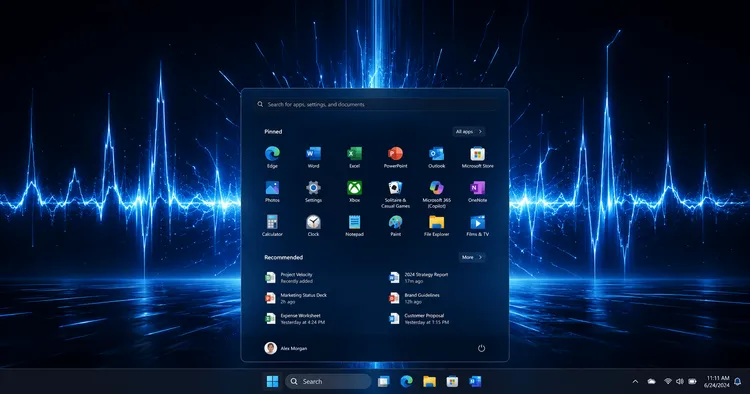Launch the Films & TV app
Screen dimensions: 750x394
pos(477,226)
